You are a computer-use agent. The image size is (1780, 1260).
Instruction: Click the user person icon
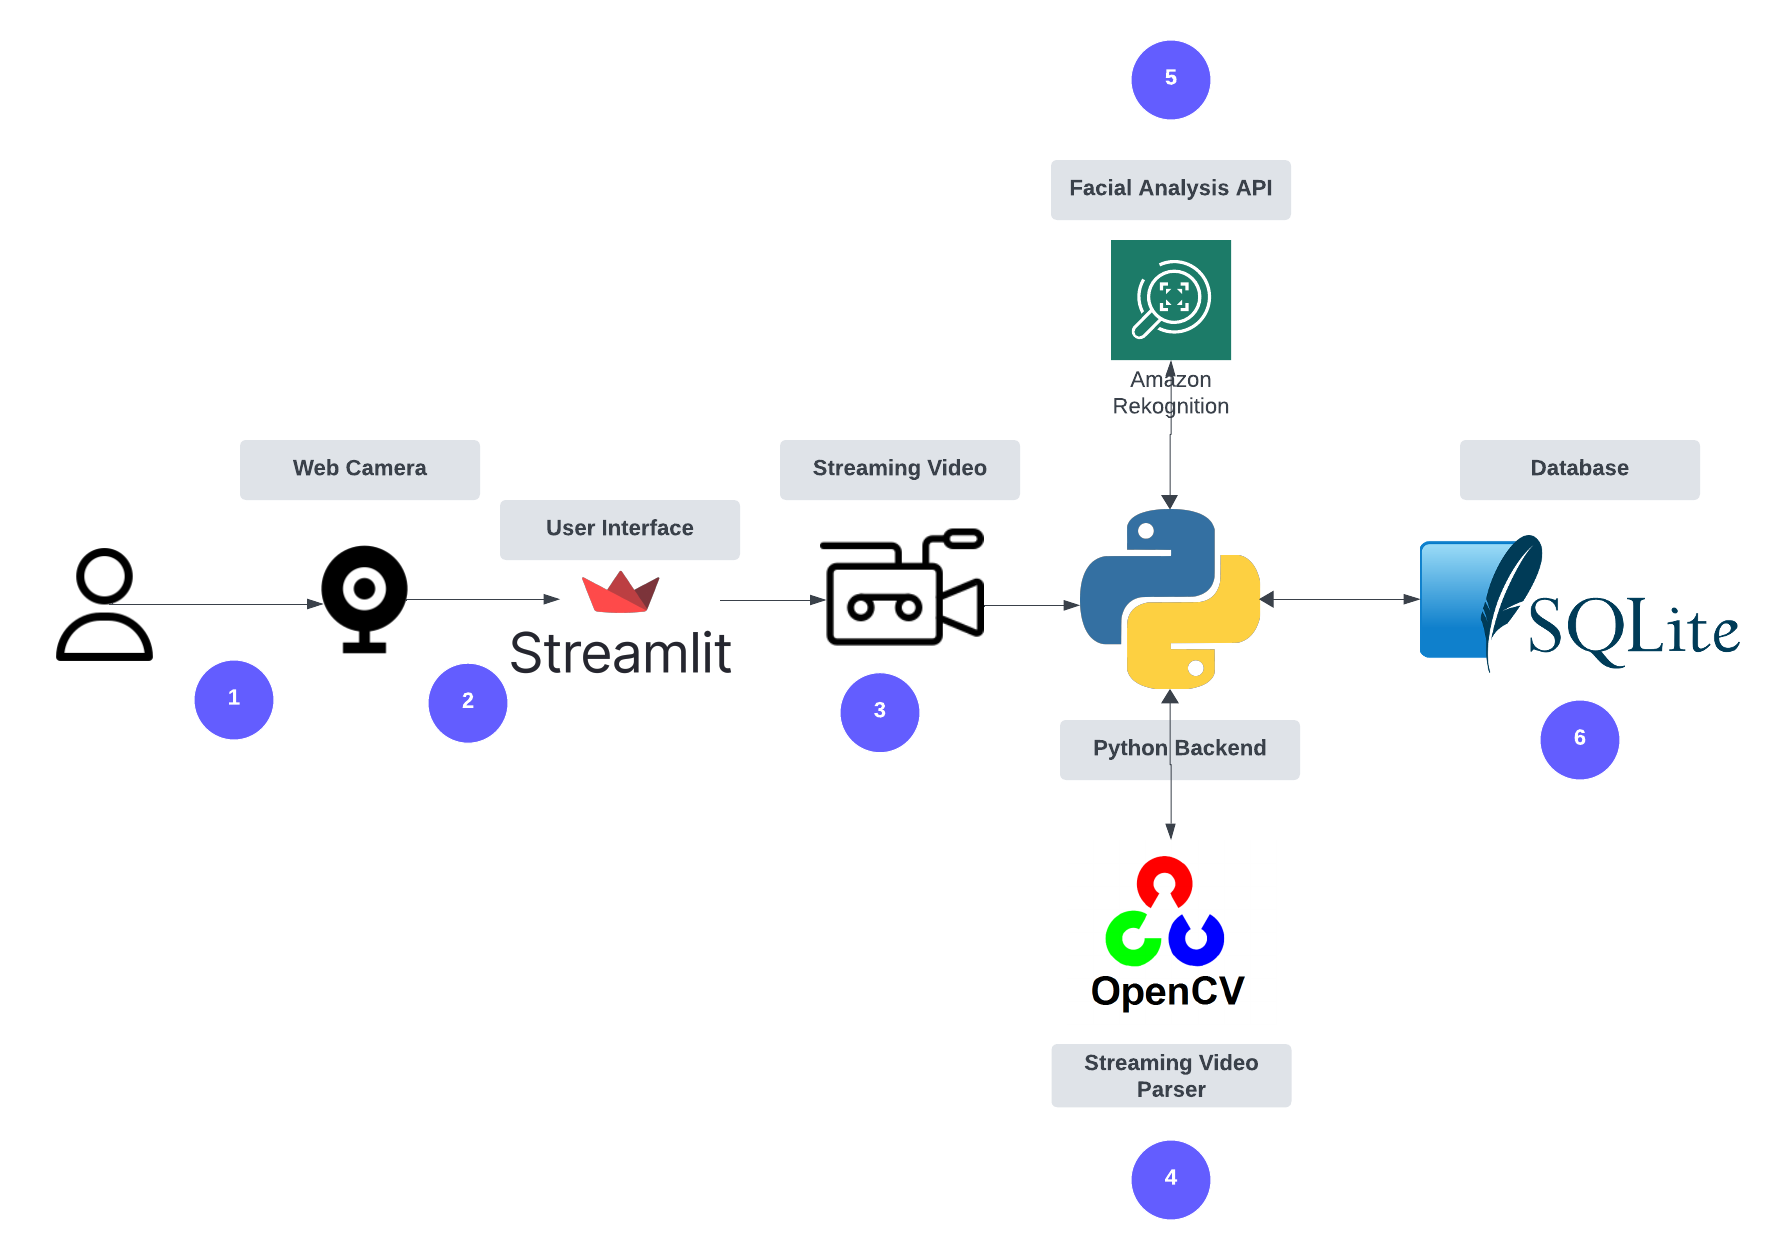104,604
